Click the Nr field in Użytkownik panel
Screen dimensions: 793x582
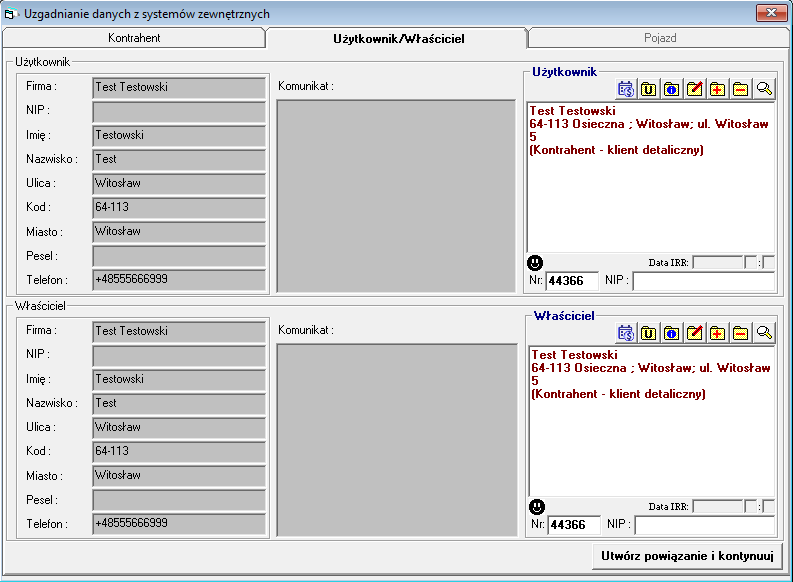[572, 282]
